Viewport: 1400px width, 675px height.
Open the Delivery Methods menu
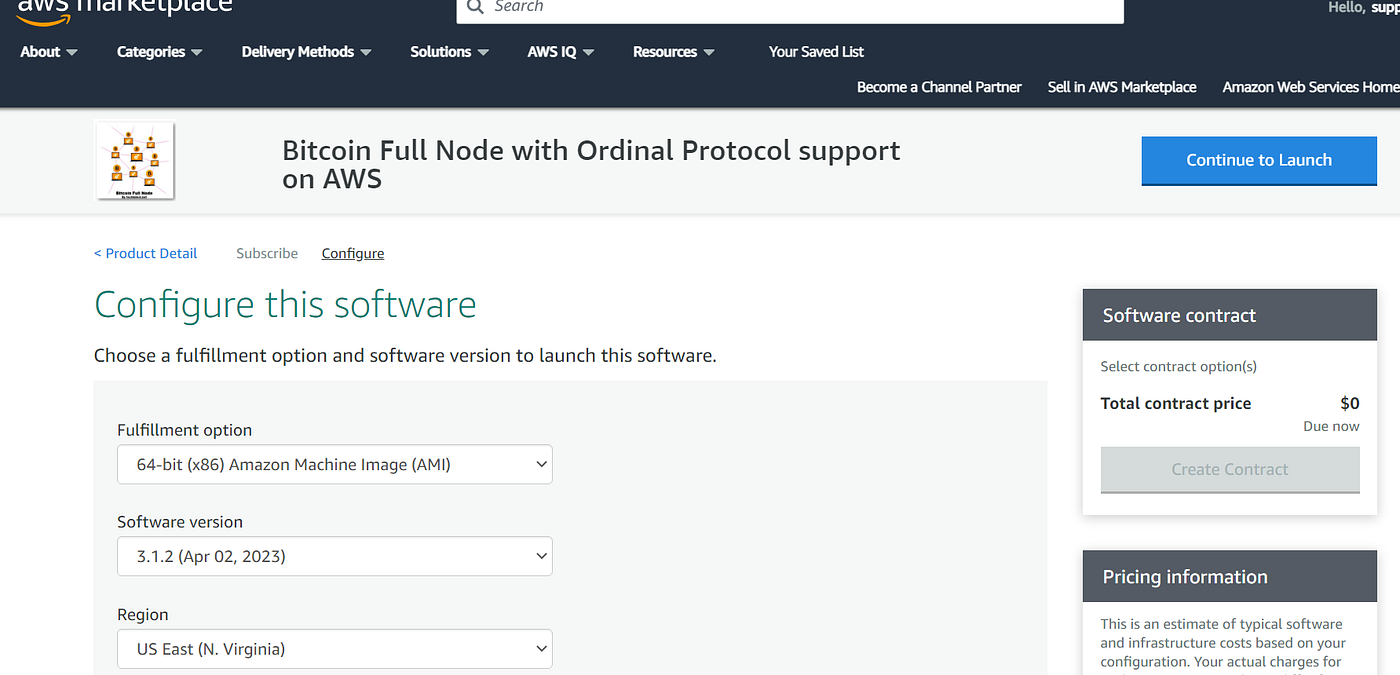(307, 52)
